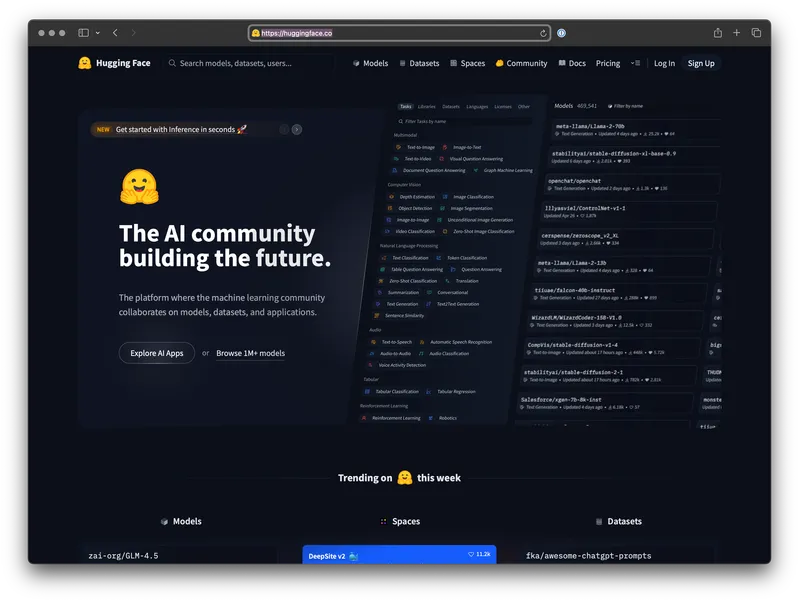
Task: Click the Hugging Face logo in navbar
Action: click(114, 63)
